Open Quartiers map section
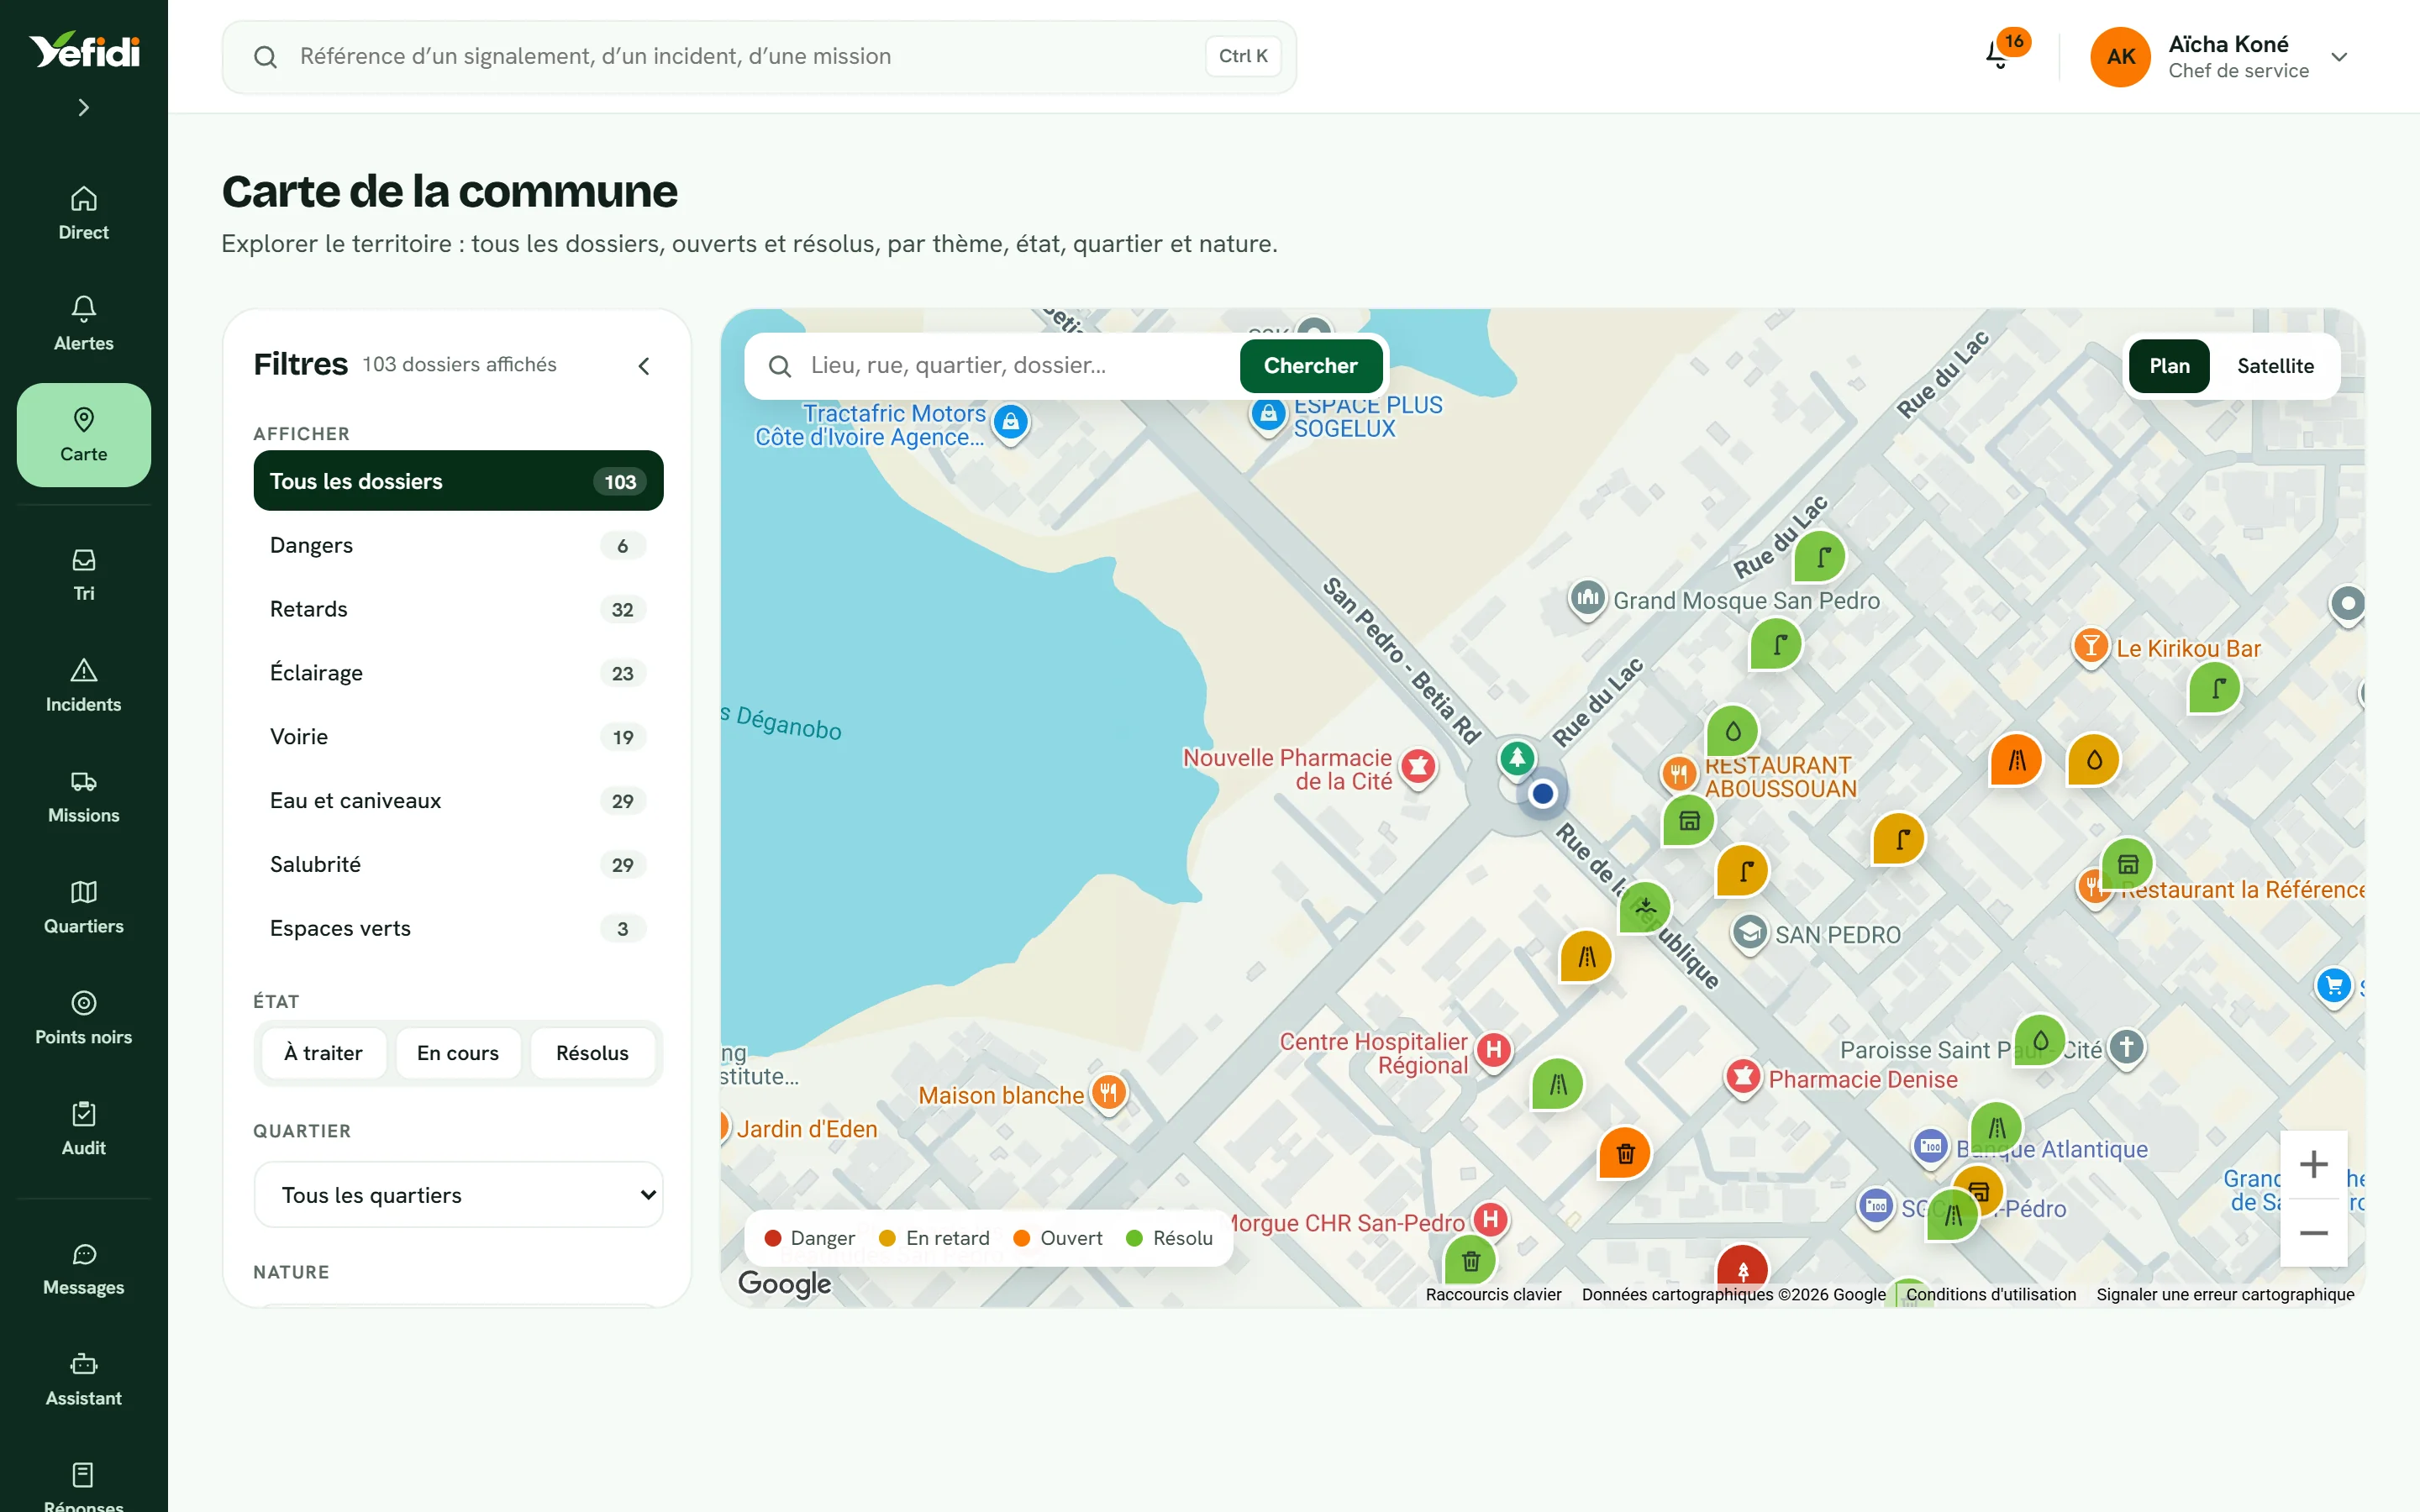The height and width of the screenshot is (1512, 2420). (x=84, y=908)
